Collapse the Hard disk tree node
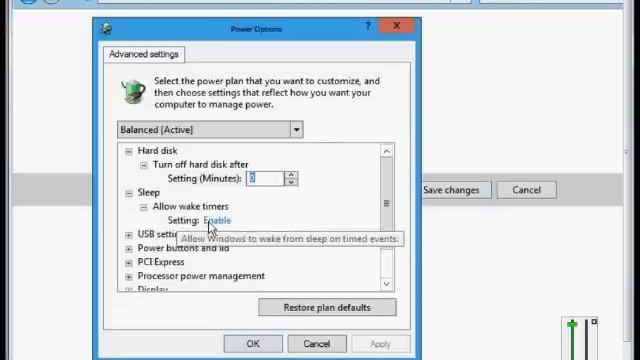Viewport: 640px width, 360px height. click(129, 151)
